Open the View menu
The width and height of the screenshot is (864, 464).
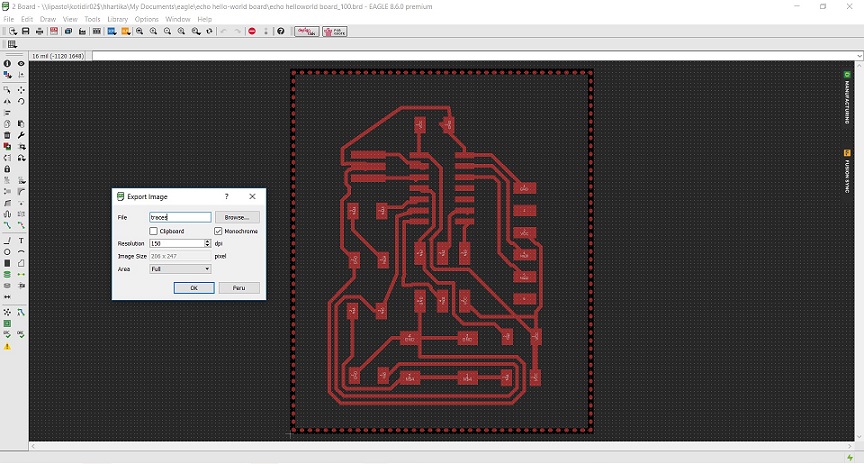click(70, 19)
